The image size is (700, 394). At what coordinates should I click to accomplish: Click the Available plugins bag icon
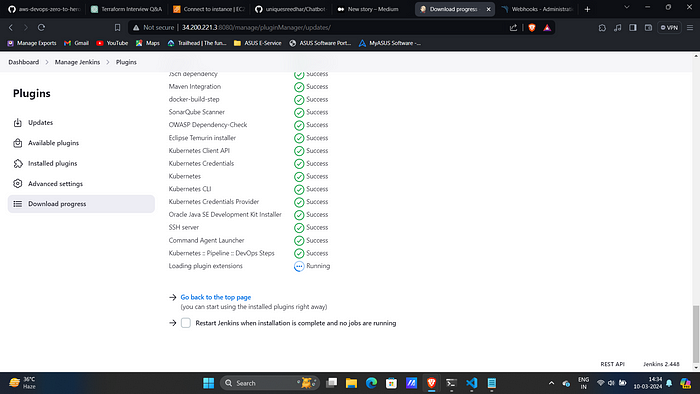click(17, 143)
